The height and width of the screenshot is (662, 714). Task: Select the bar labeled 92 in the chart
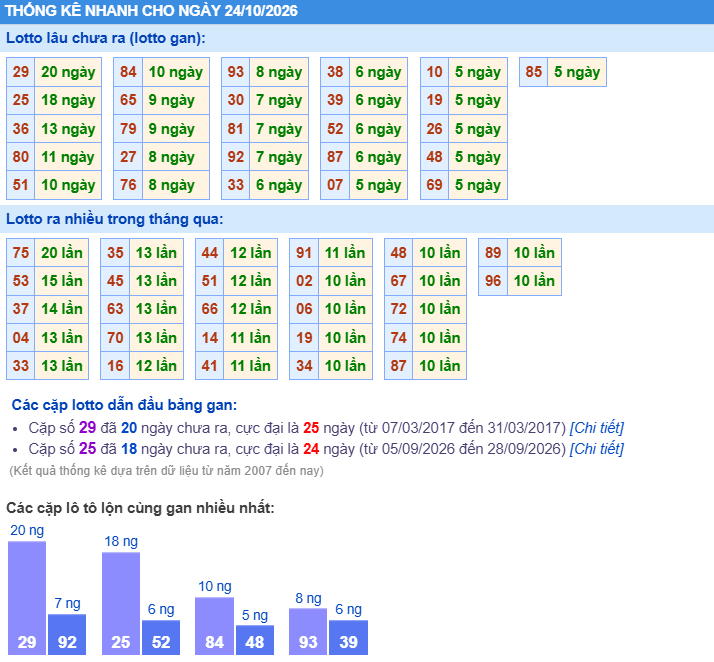(x=67, y=634)
